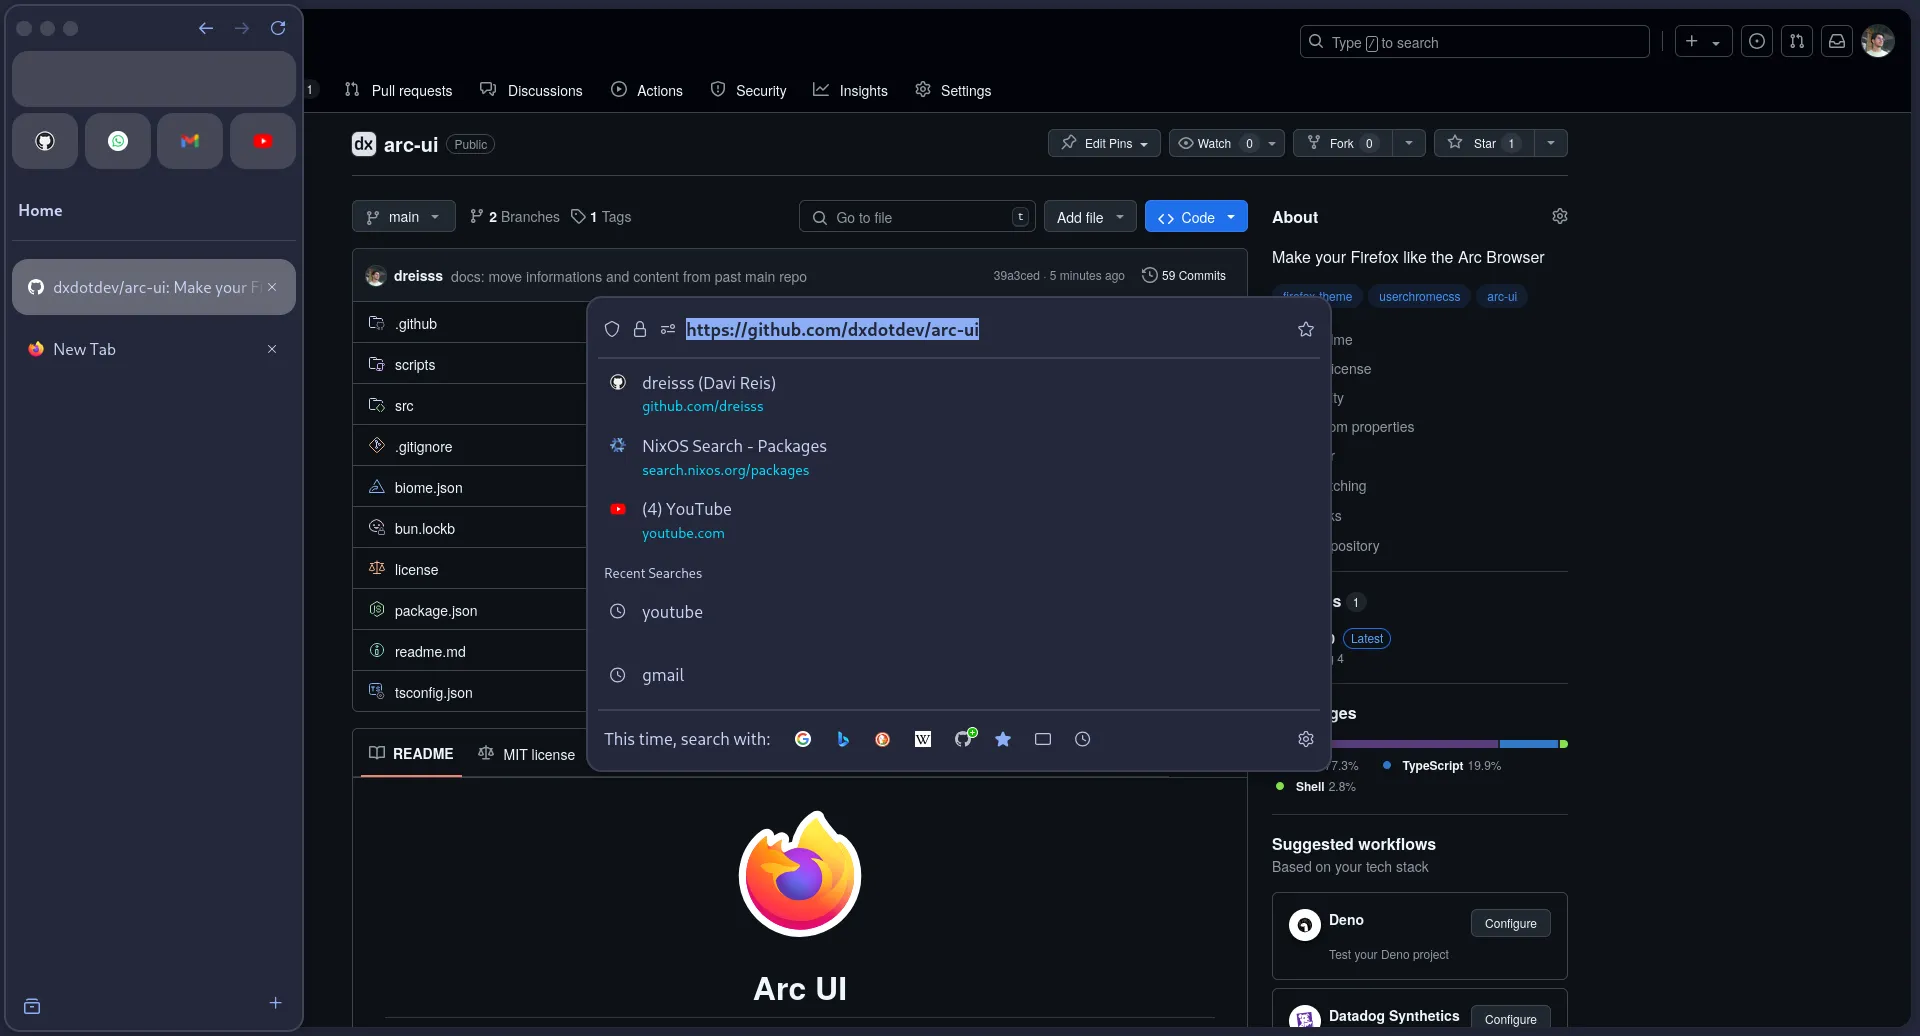Open the main branch dropdown
The image size is (1920, 1036).
coord(403,216)
